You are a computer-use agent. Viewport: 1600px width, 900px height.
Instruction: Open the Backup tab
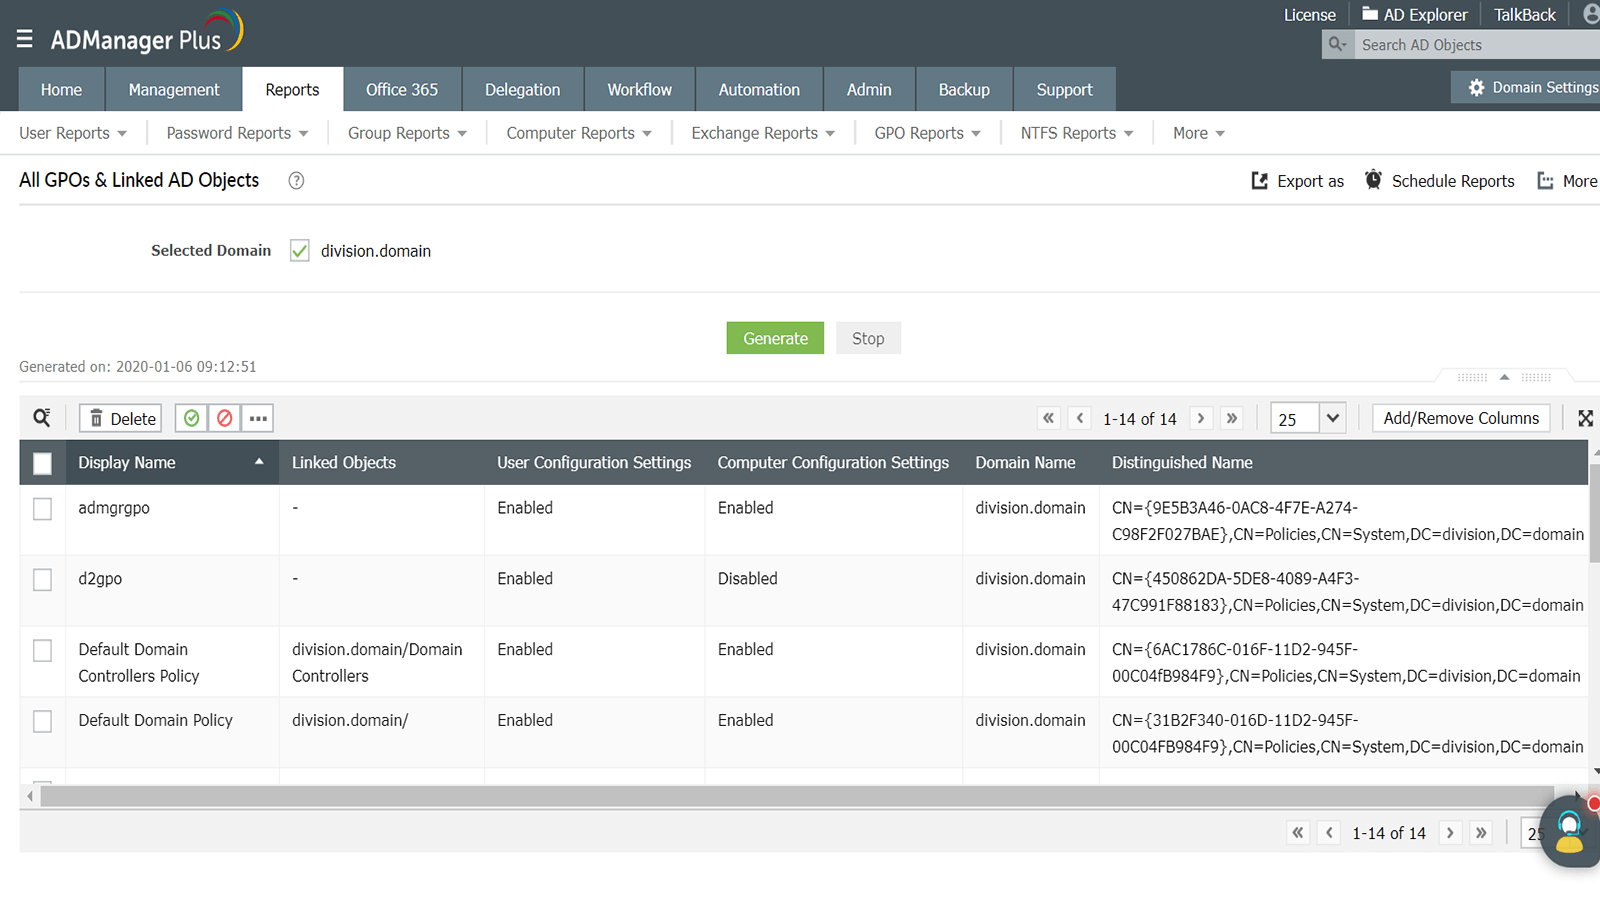click(964, 89)
